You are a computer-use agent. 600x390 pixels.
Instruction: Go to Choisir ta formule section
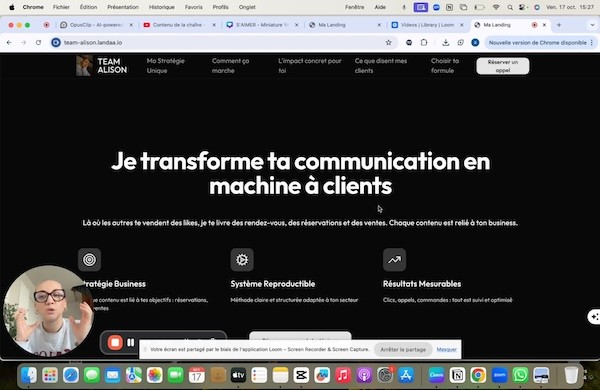tap(445, 66)
